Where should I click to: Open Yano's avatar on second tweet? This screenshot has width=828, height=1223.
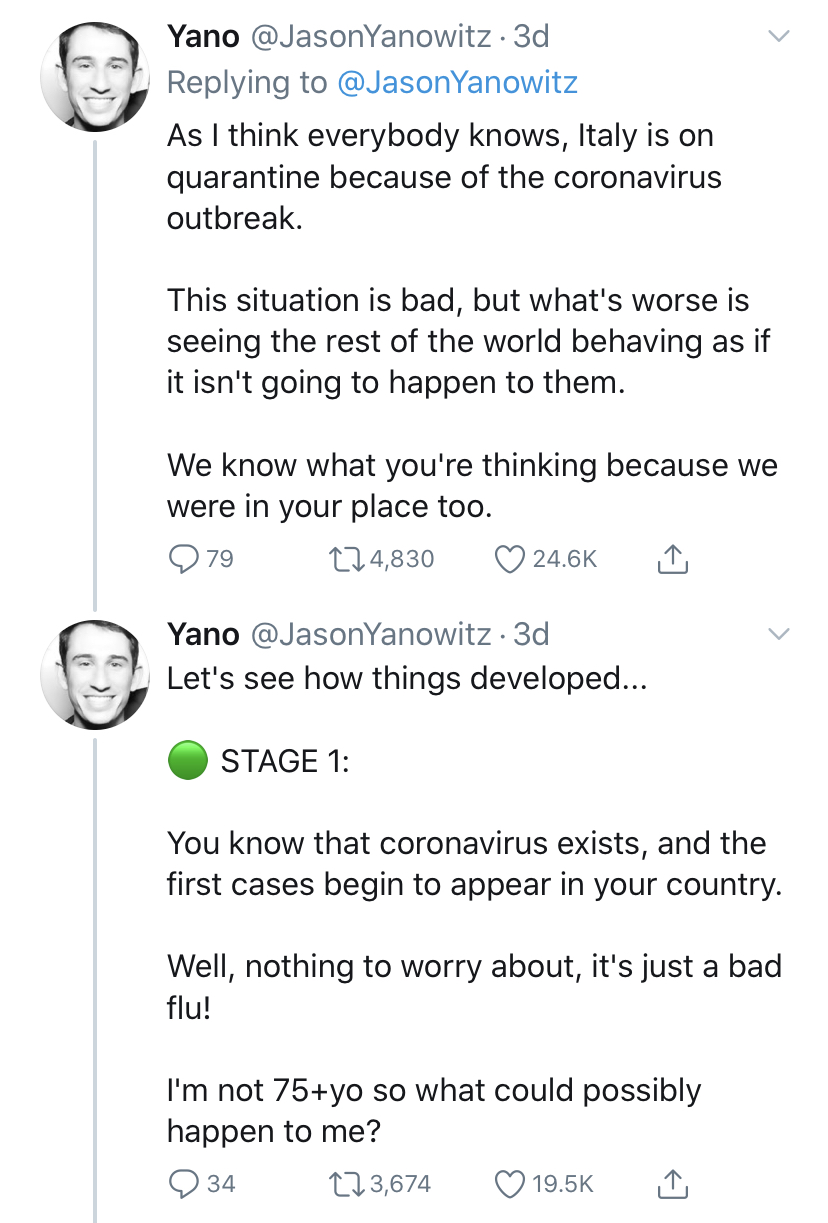[94, 673]
